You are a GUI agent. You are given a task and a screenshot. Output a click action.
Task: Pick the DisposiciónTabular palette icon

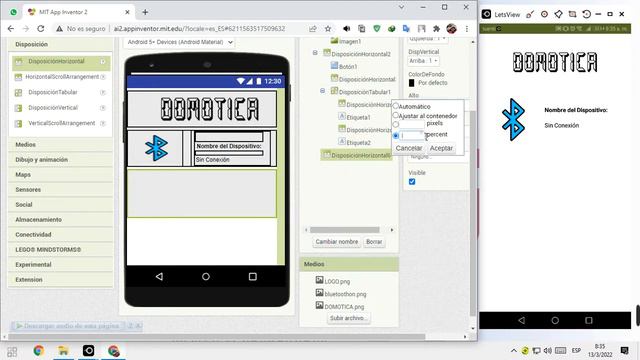18,93
